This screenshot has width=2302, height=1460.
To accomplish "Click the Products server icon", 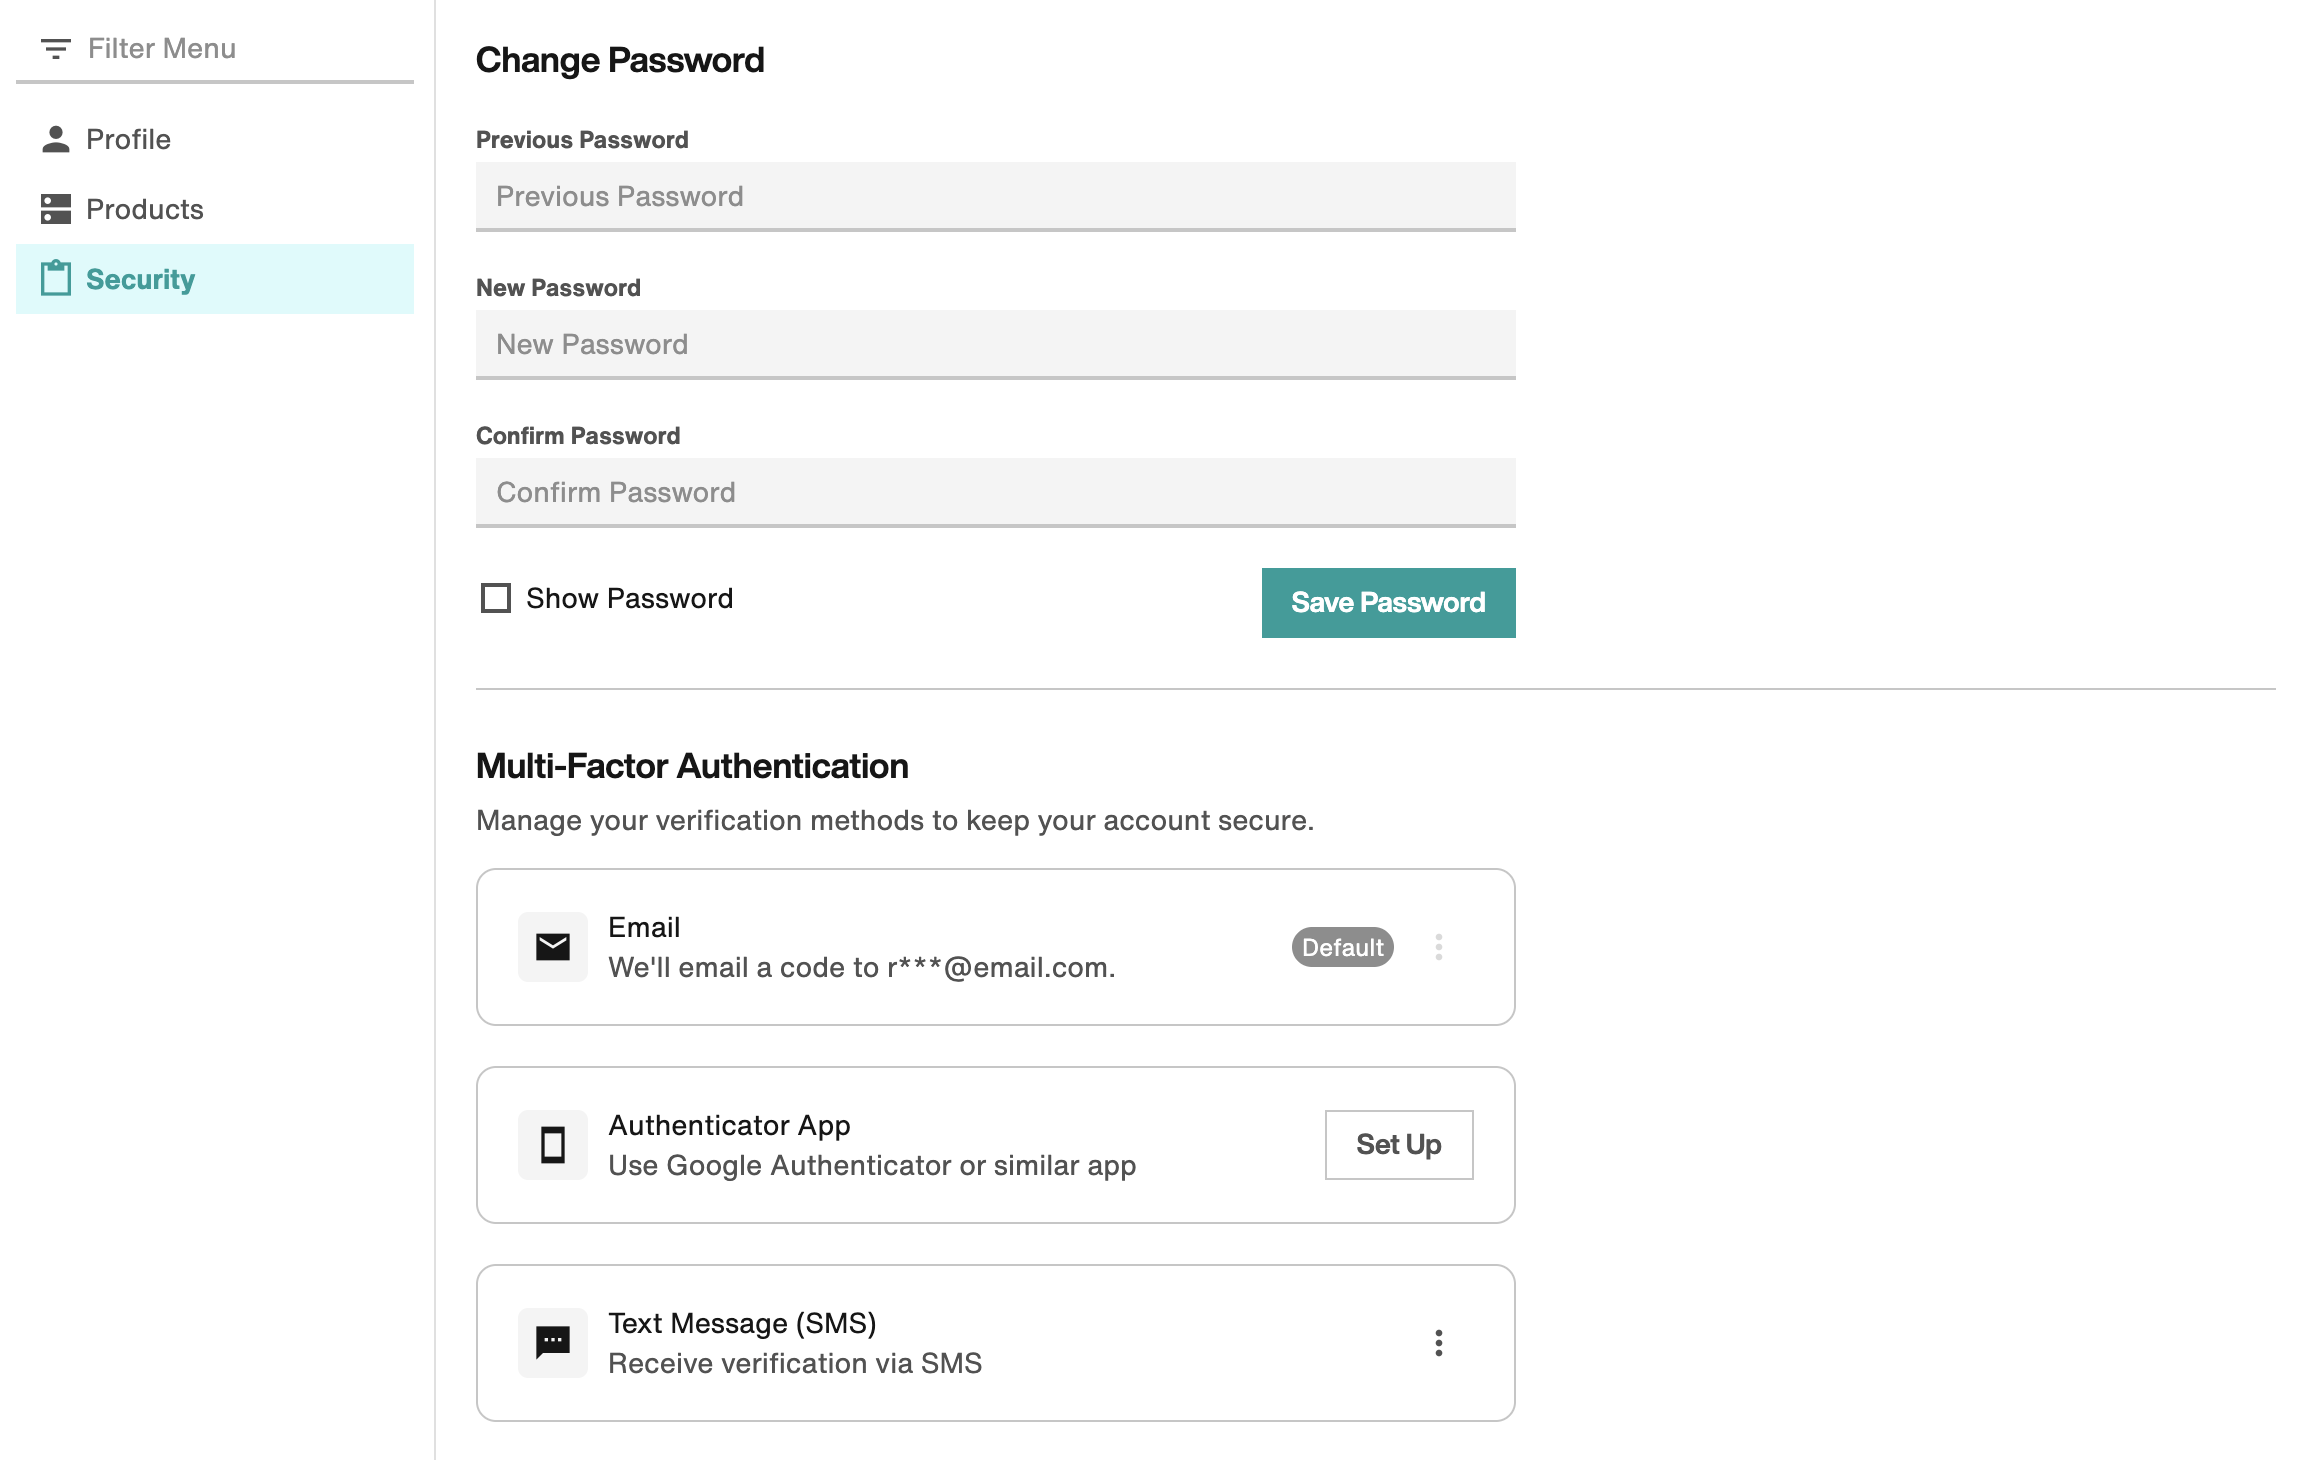I will (56, 209).
